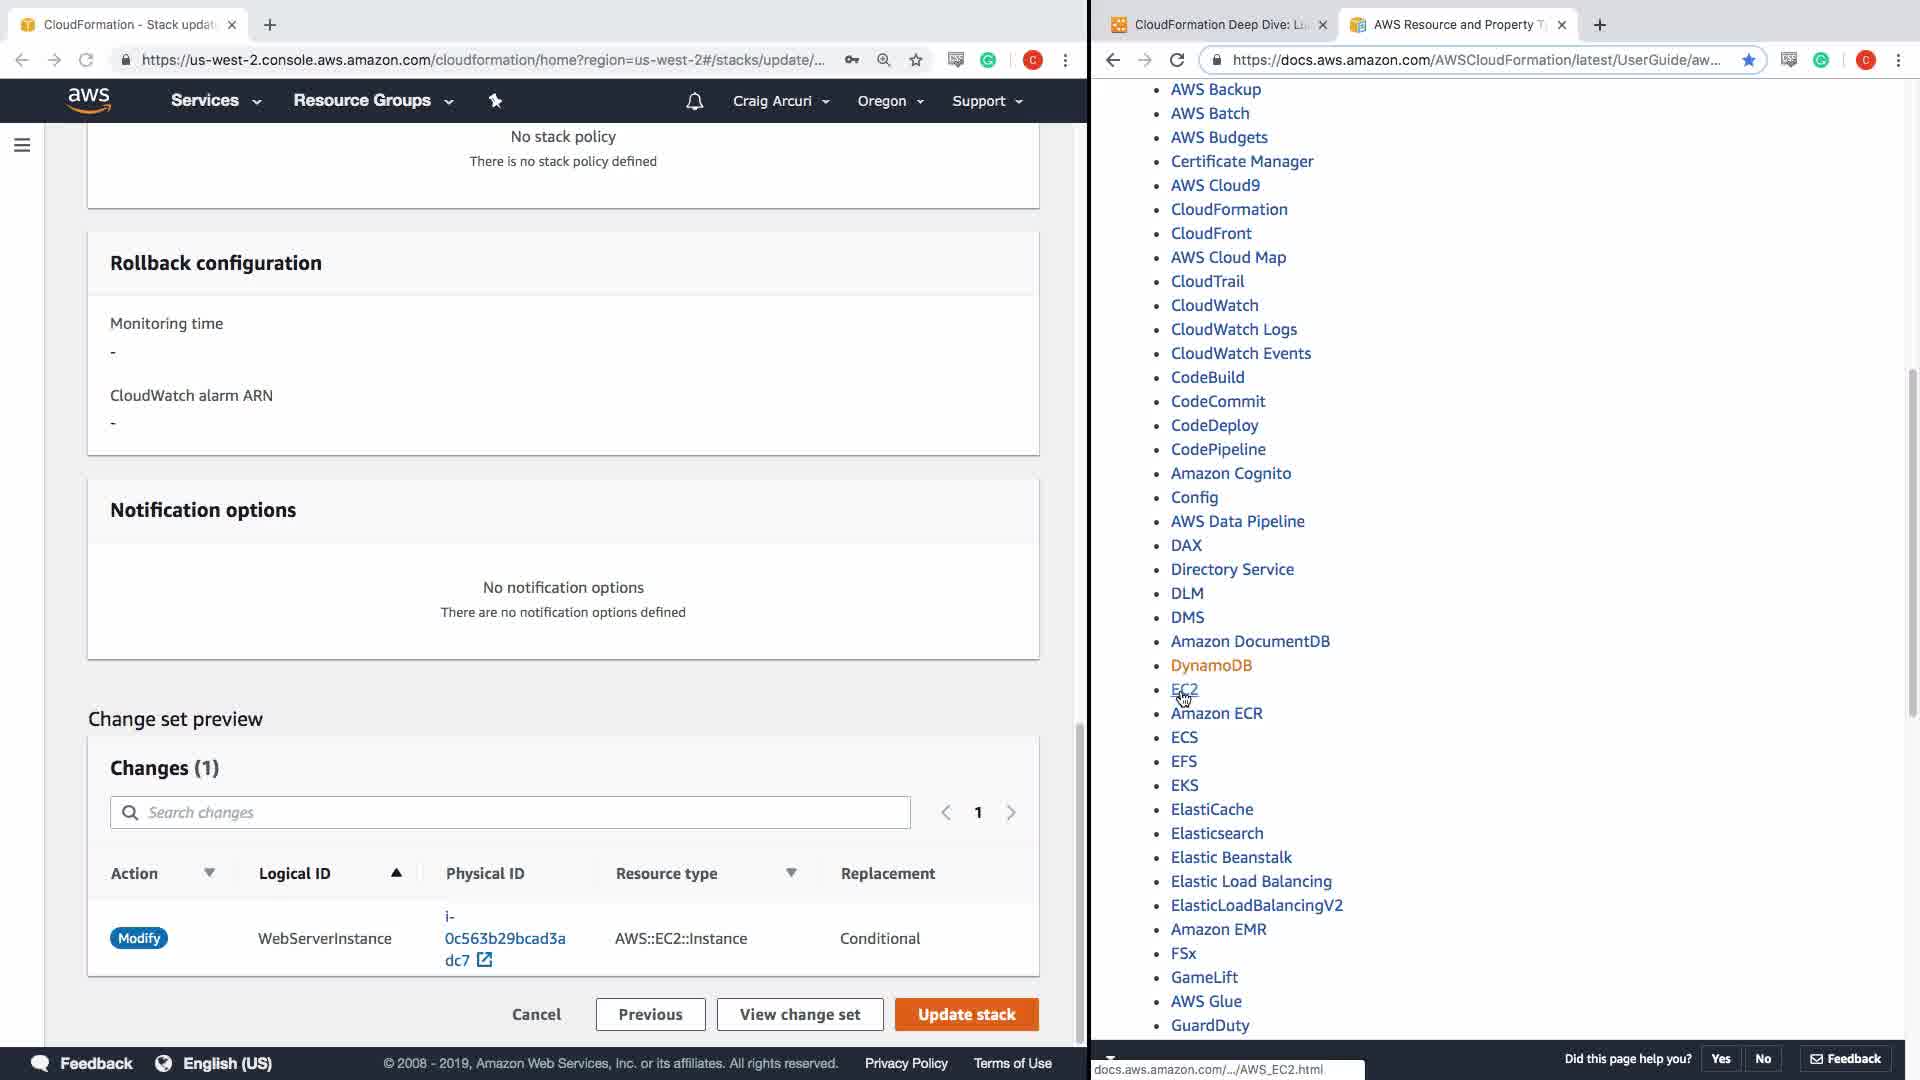
Task: Open physical ID external link icon
Action: [x=484, y=960]
